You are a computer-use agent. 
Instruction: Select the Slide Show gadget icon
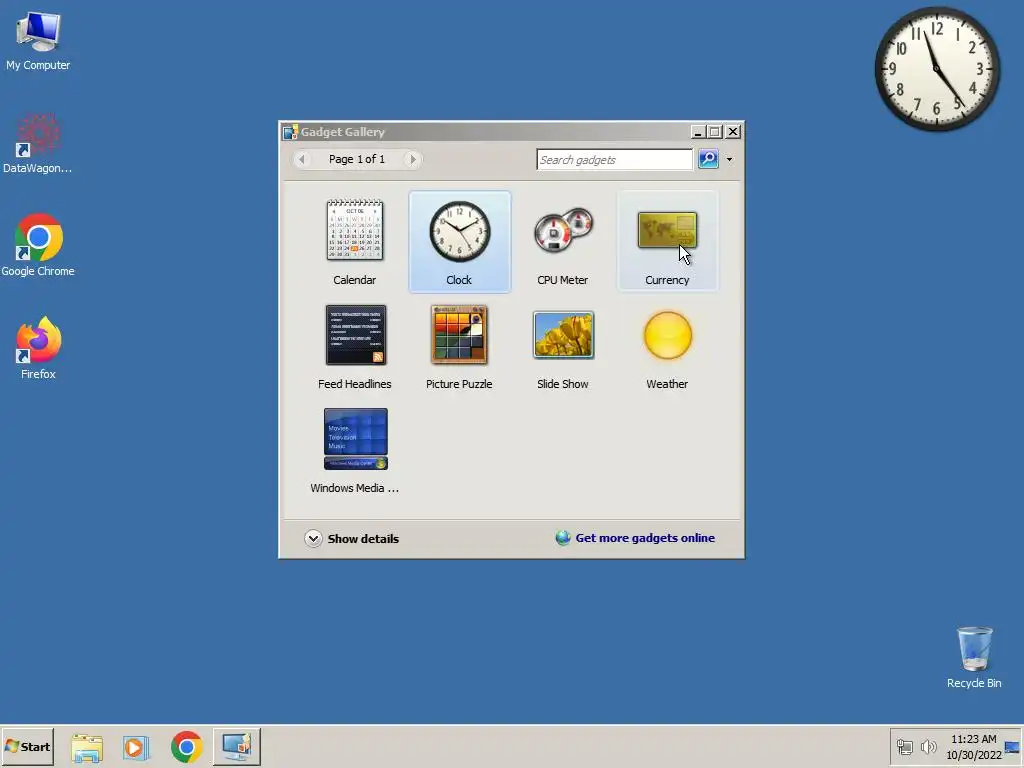pyautogui.click(x=563, y=335)
